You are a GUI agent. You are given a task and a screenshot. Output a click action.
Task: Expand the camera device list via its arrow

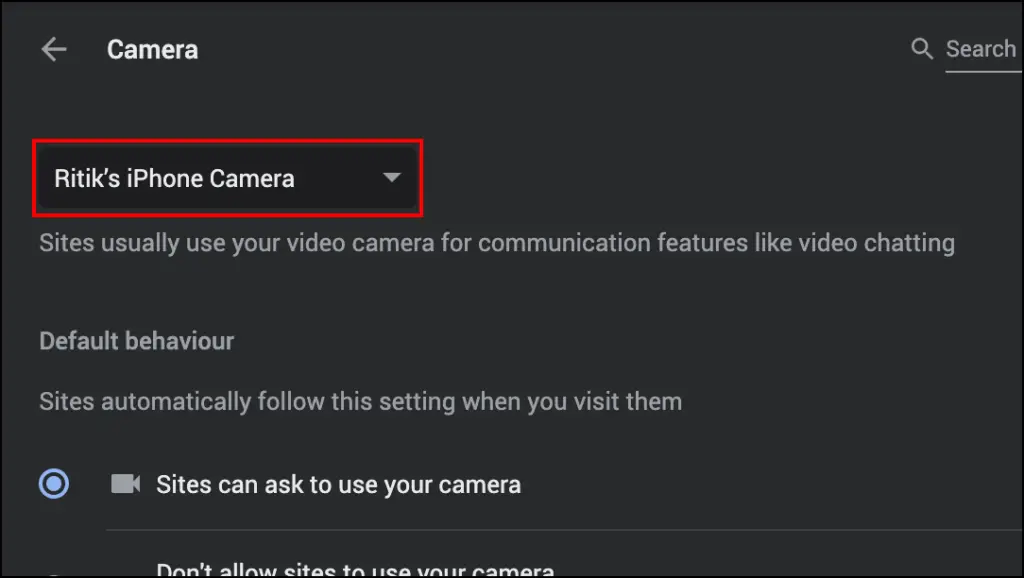pyautogui.click(x=391, y=177)
